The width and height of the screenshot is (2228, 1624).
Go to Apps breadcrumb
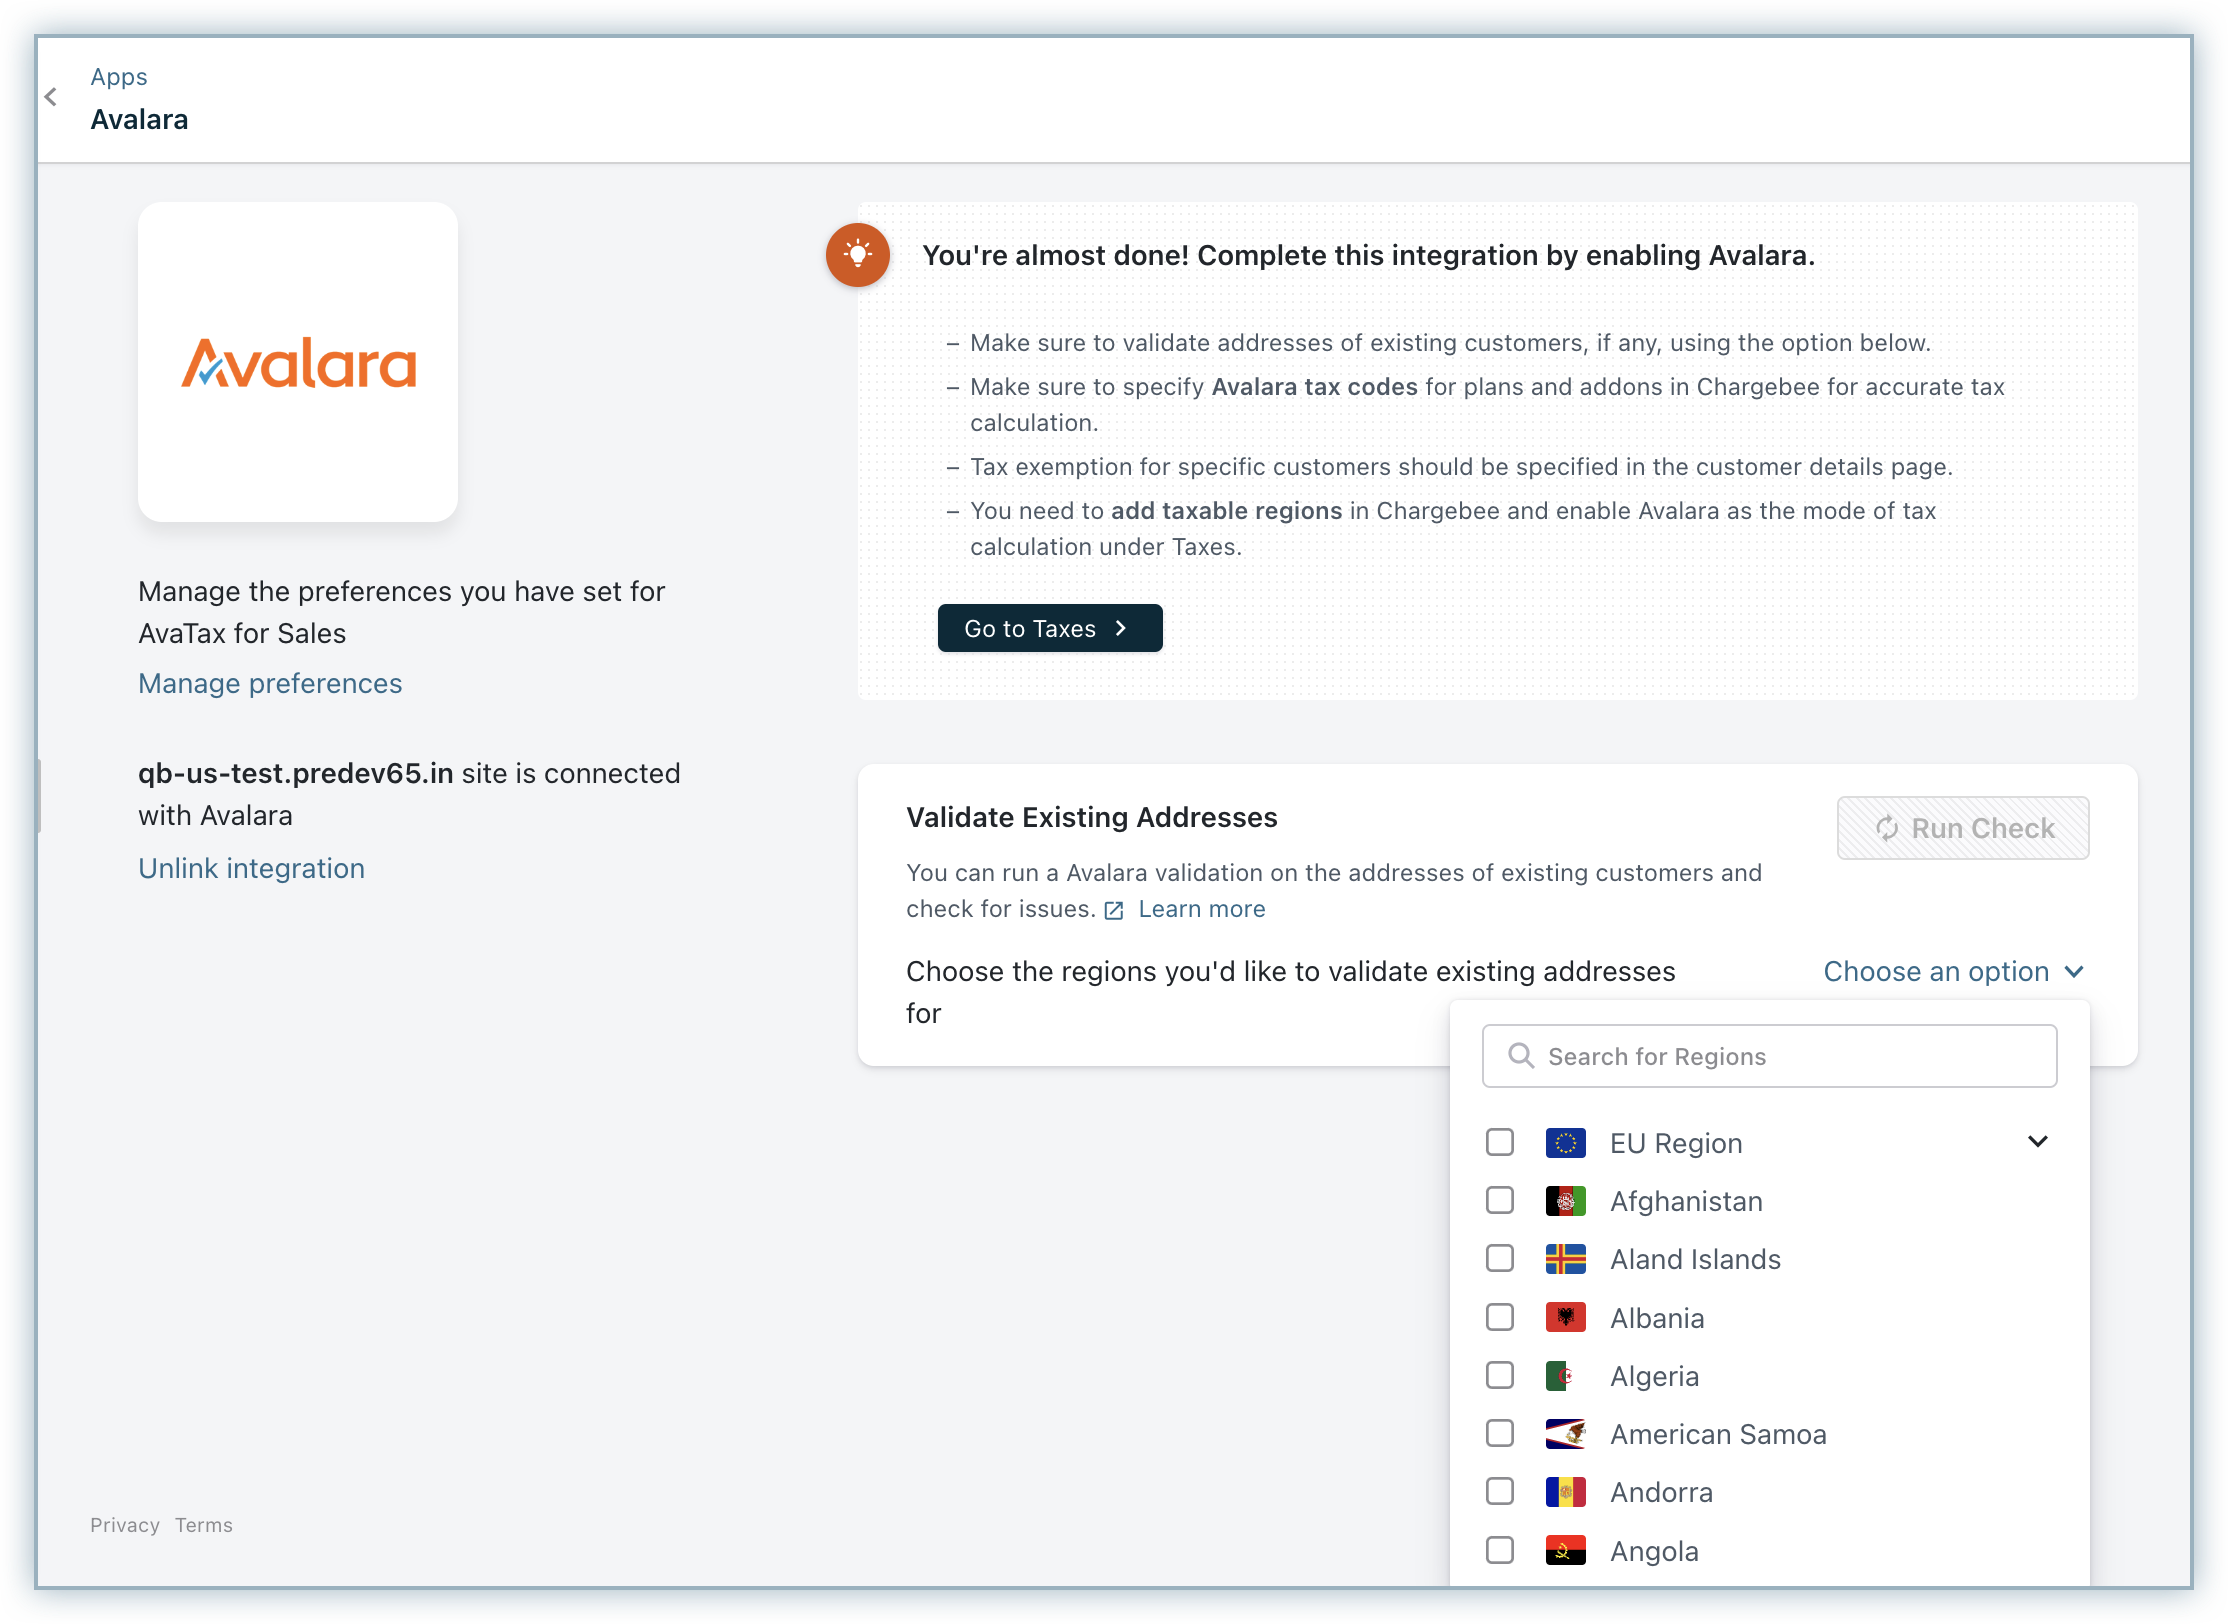point(119,77)
